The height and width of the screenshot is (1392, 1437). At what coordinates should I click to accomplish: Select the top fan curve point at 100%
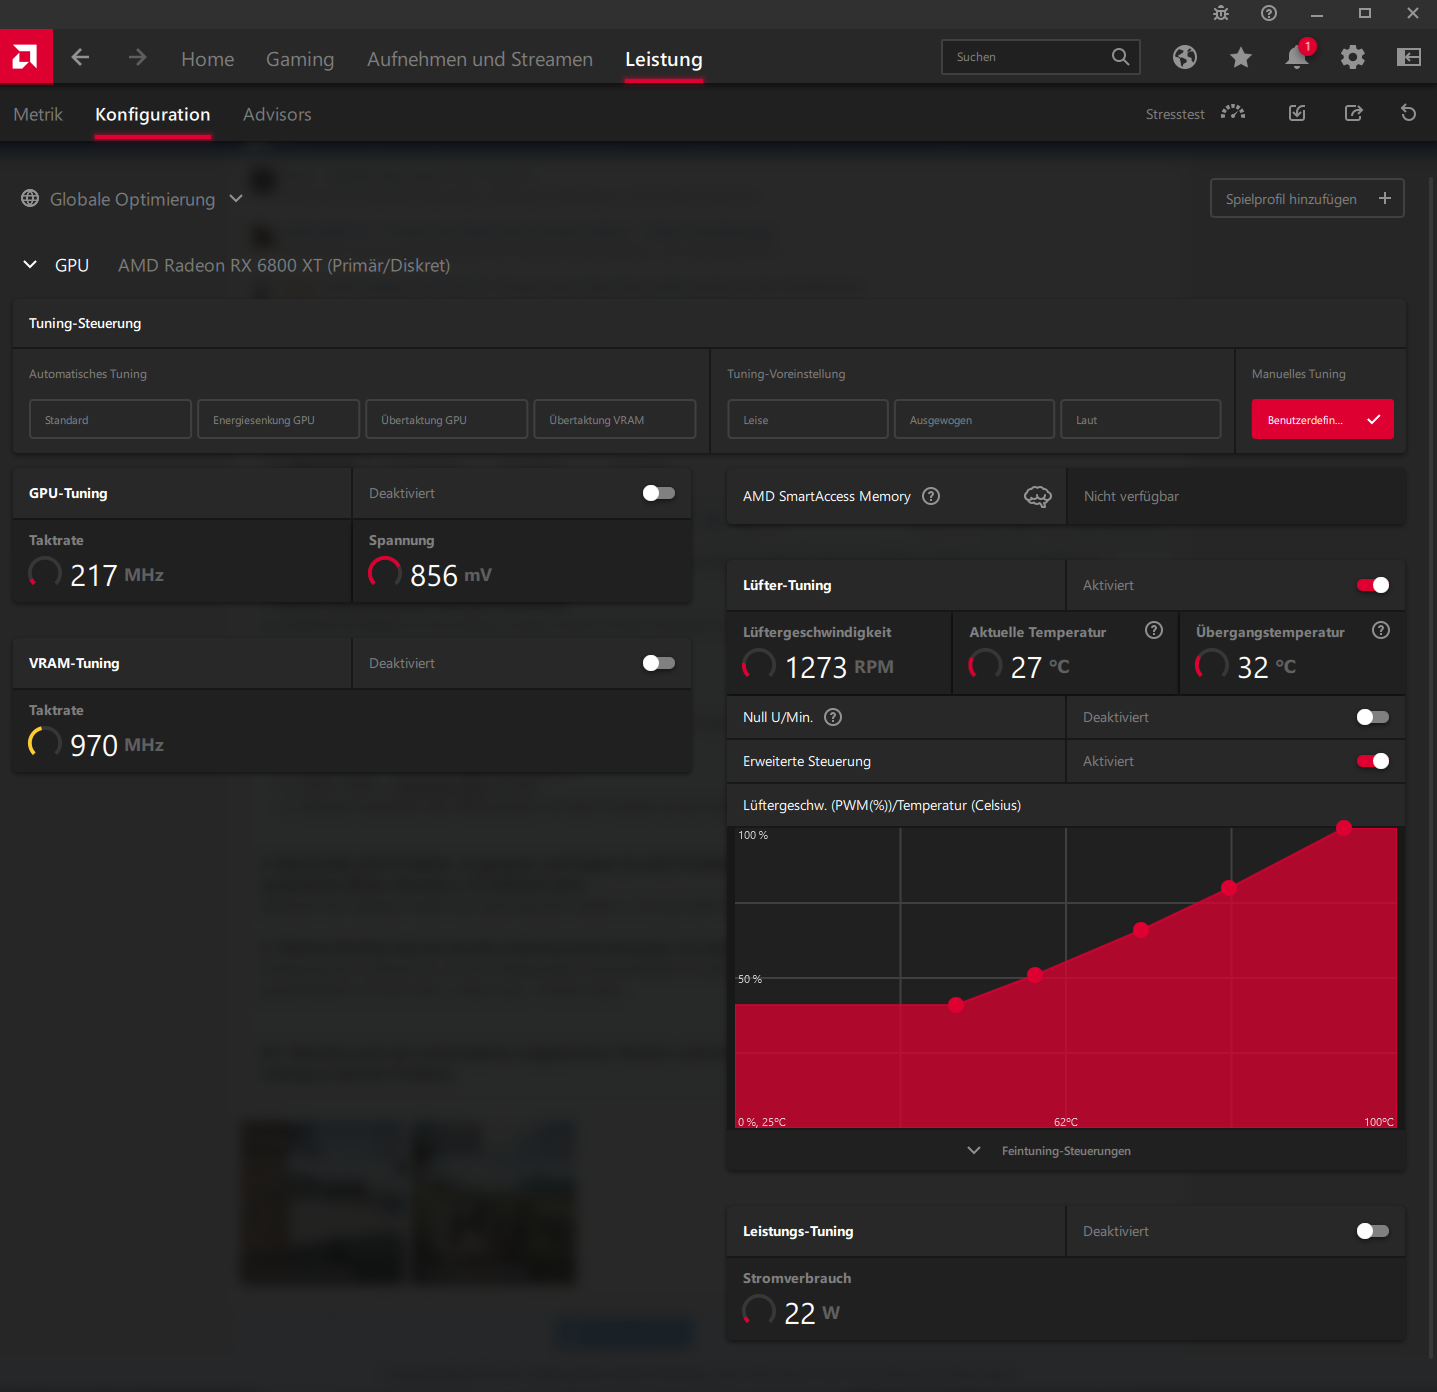pos(1344,827)
